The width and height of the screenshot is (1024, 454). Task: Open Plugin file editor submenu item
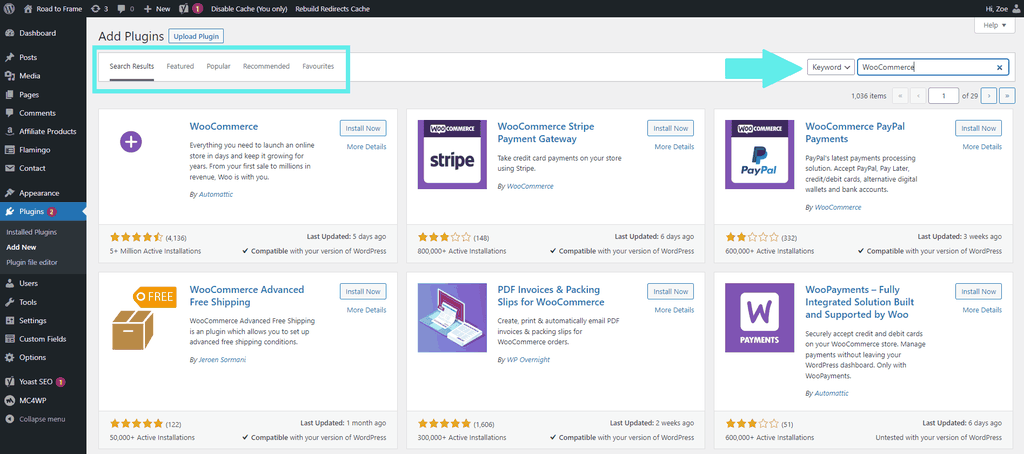coord(32,263)
